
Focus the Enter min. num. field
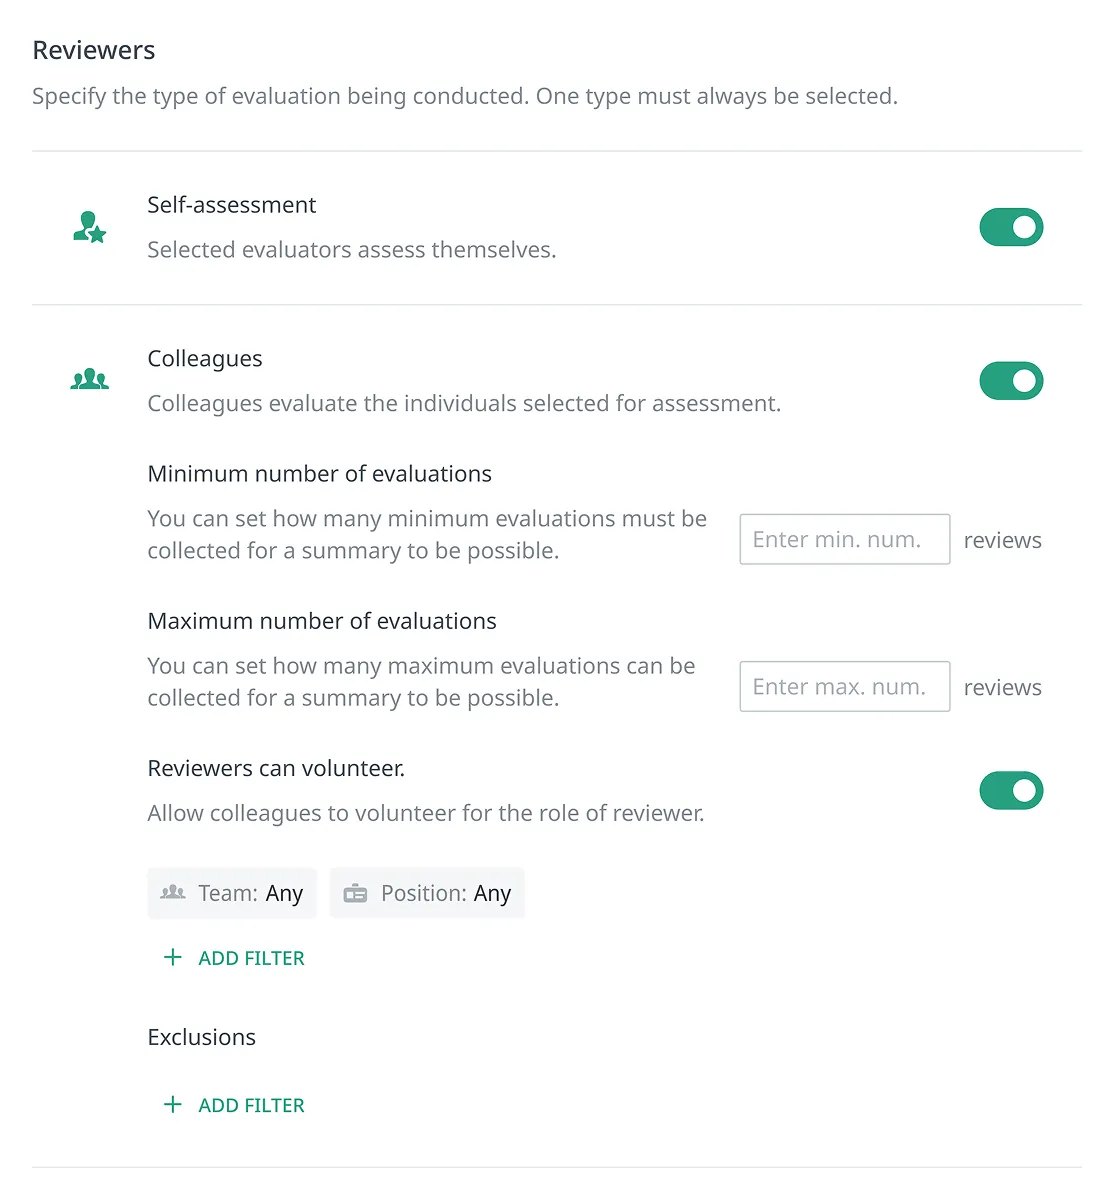click(844, 540)
